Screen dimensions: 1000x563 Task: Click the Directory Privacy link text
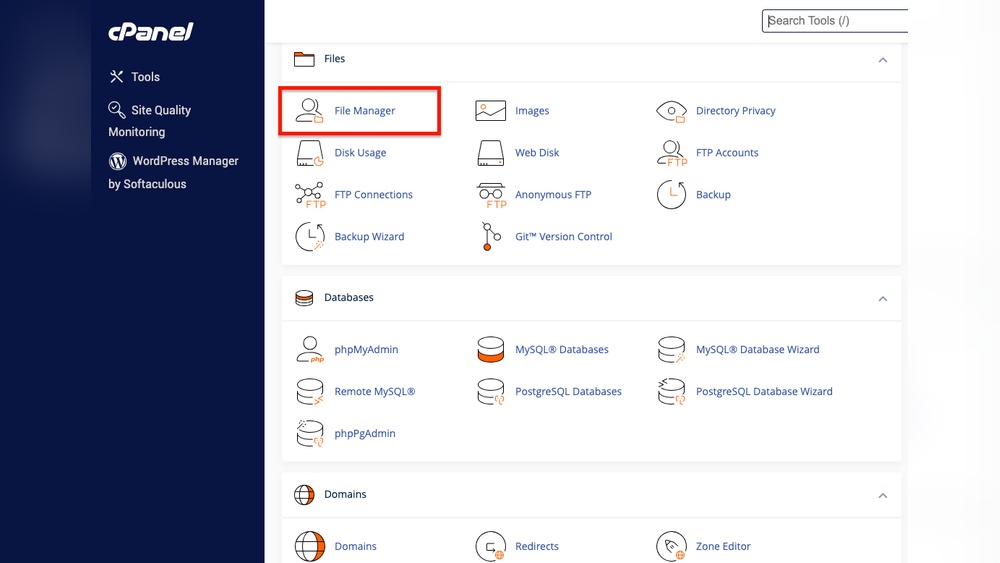pyautogui.click(x=735, y=110)
